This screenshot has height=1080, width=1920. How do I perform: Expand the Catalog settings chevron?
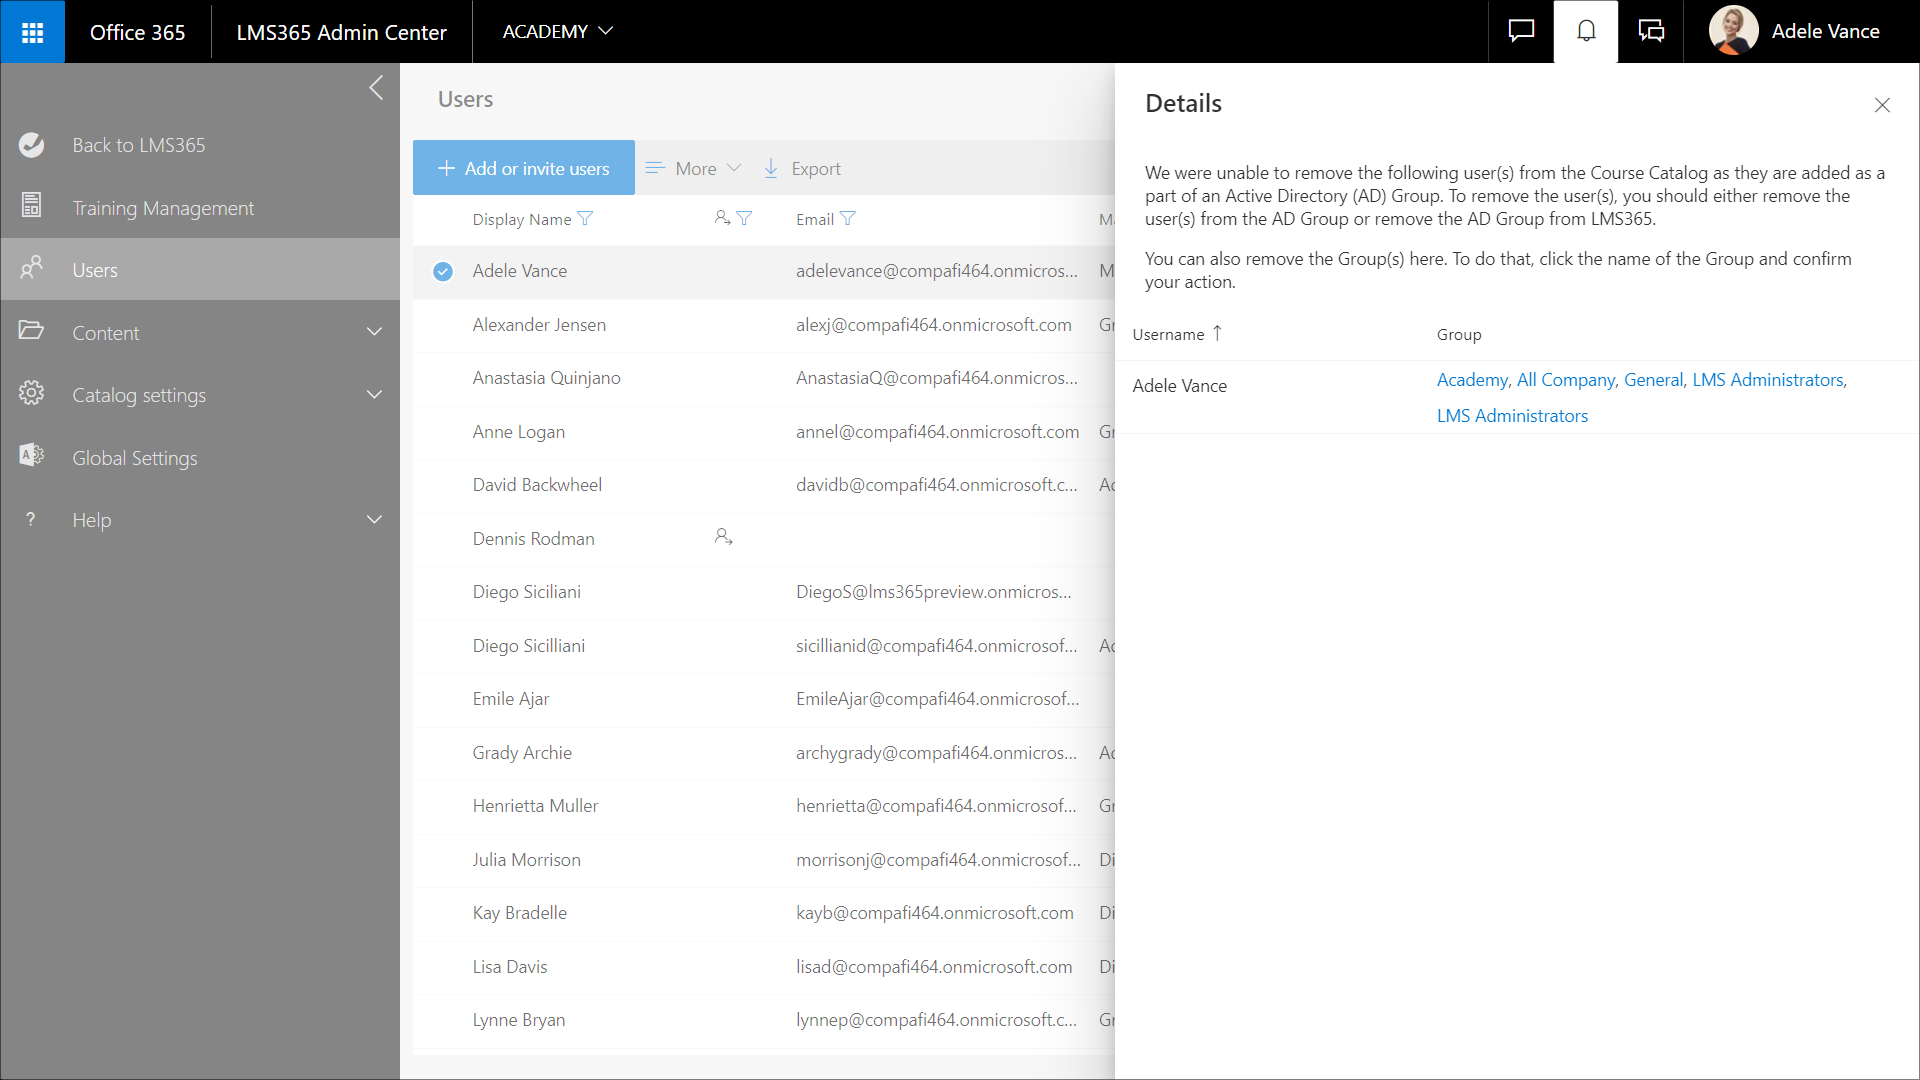tap(375, 394)
